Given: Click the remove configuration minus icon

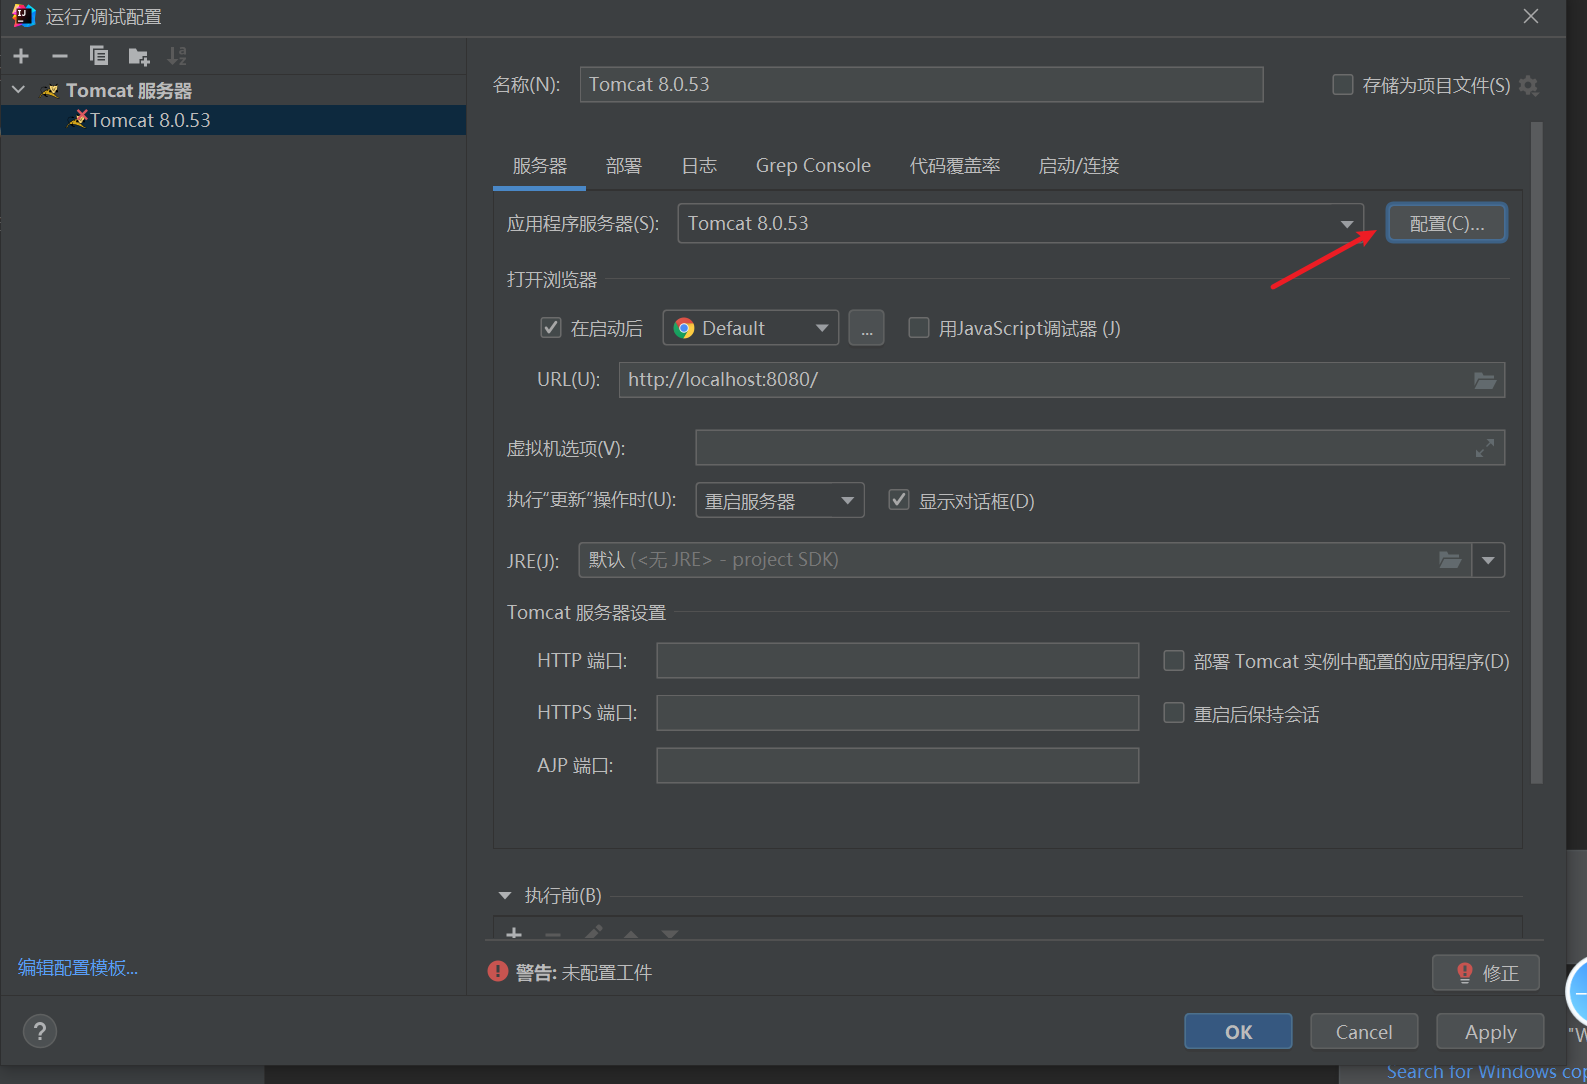Looking at the screenshot, I should pyautogui.click(x=60, y=56).
